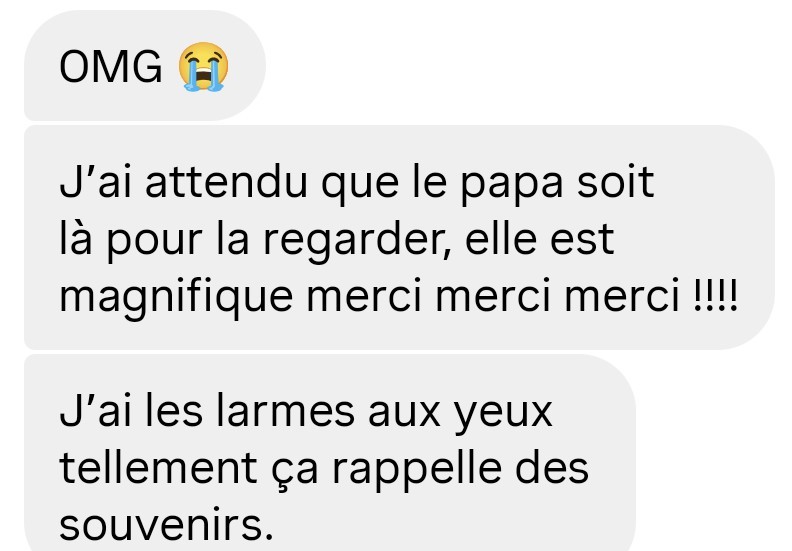Click the word "attendu"
This screenshot has height=551, width=792.
pyautogui.click(x=226, y=181)
